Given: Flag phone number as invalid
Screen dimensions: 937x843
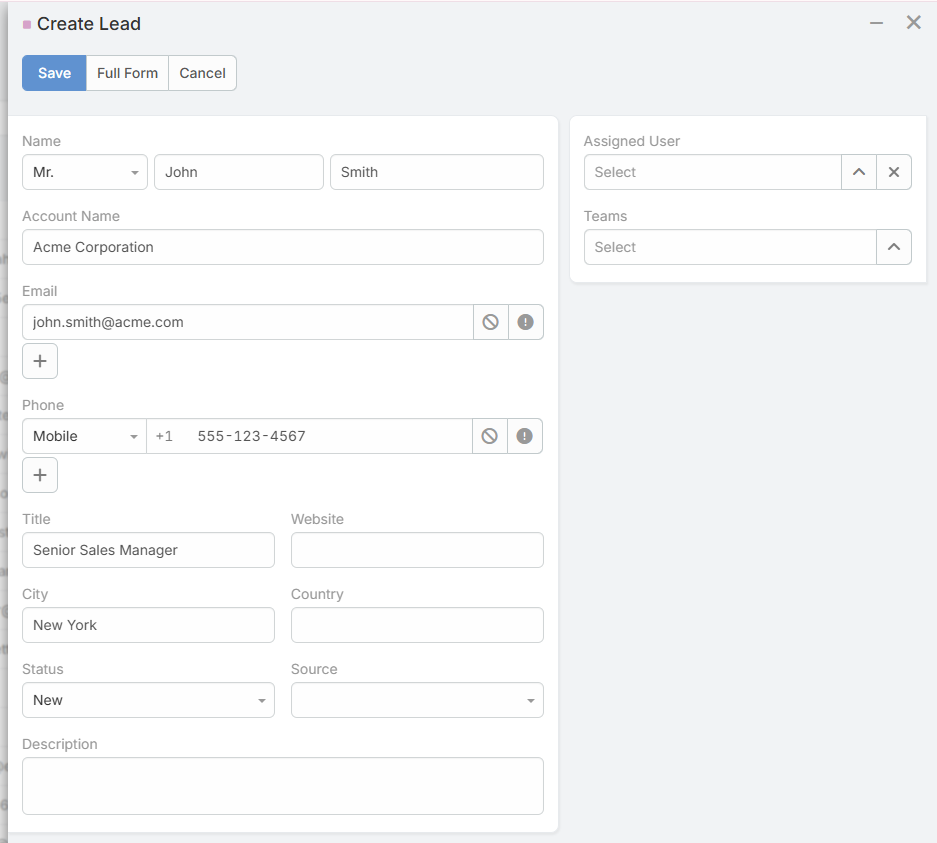Looking at the screenshot, I should click(x=524, y=436).
